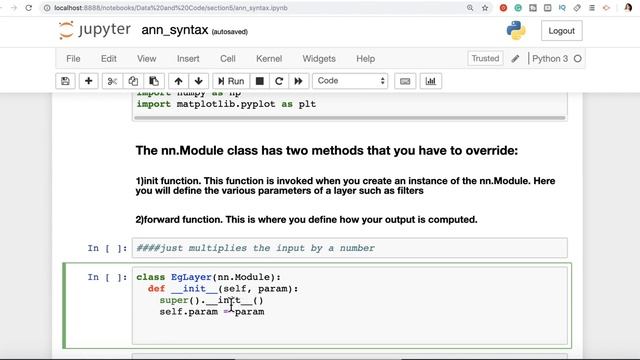This screenshot has width=640, height=360.
Task: Interrupt the kernel with stop icon
Action: (x=260, y=81)
